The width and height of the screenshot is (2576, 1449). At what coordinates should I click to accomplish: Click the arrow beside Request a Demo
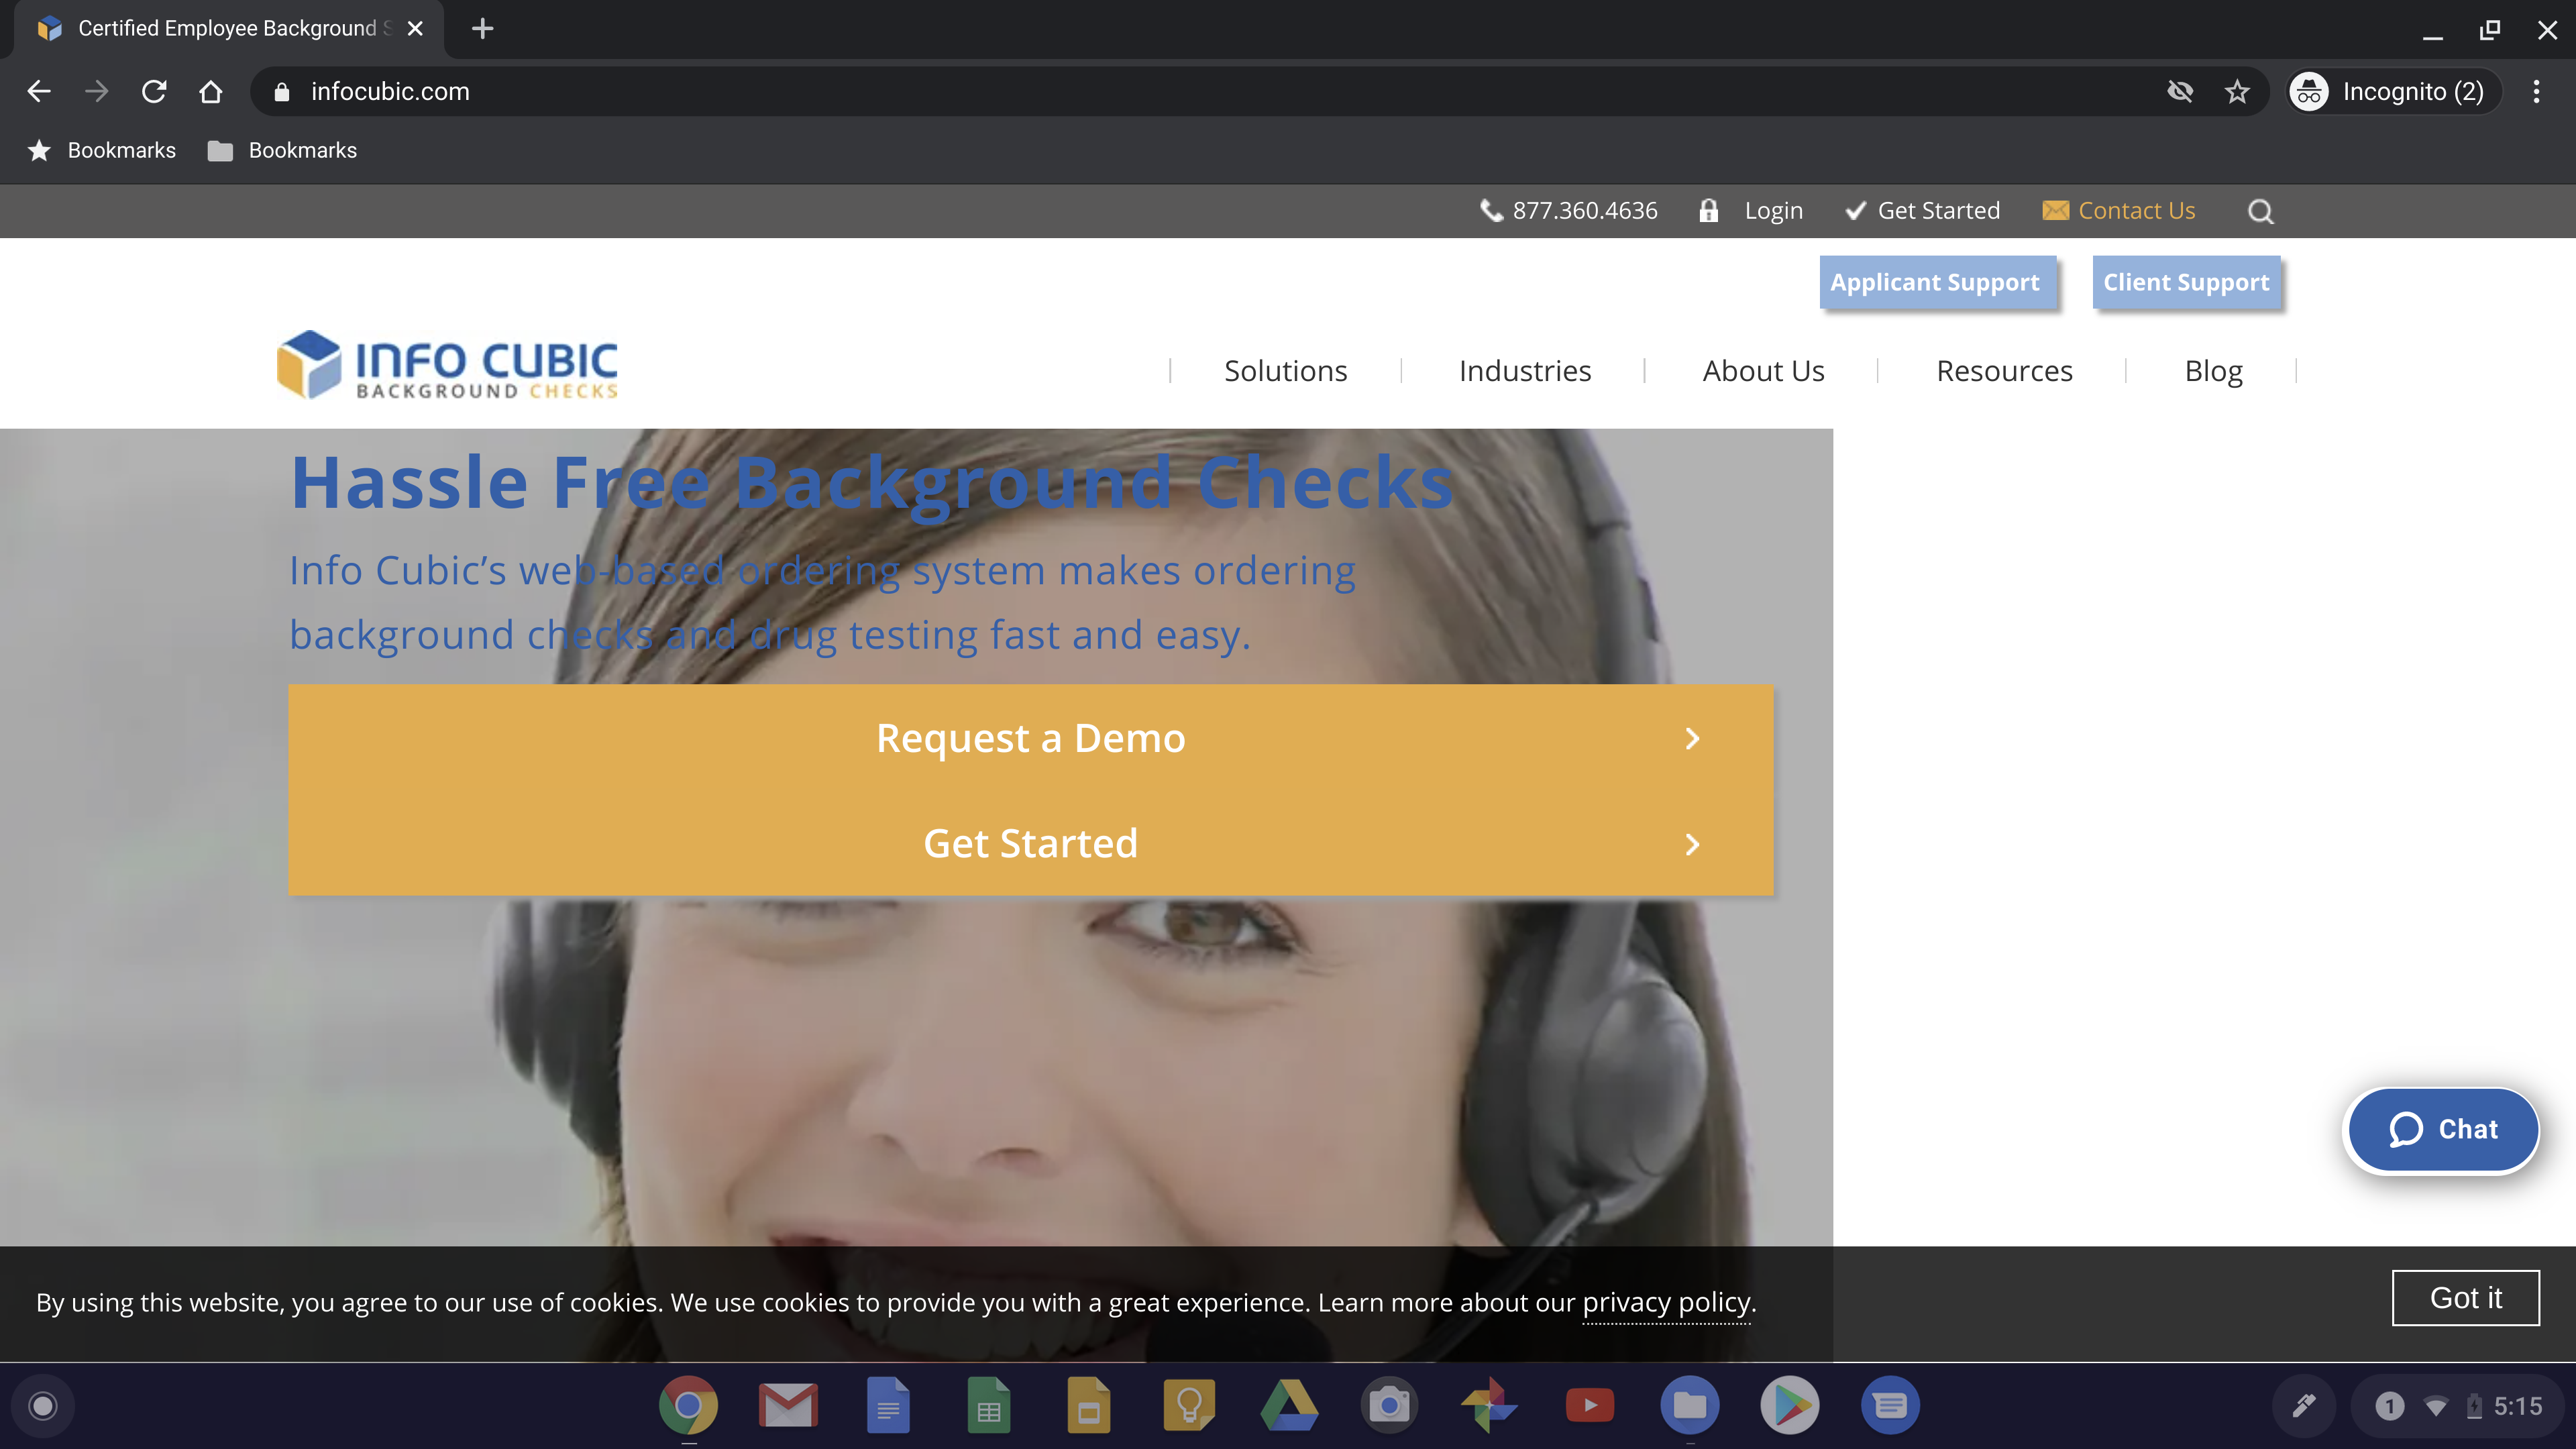point(1692,738)
